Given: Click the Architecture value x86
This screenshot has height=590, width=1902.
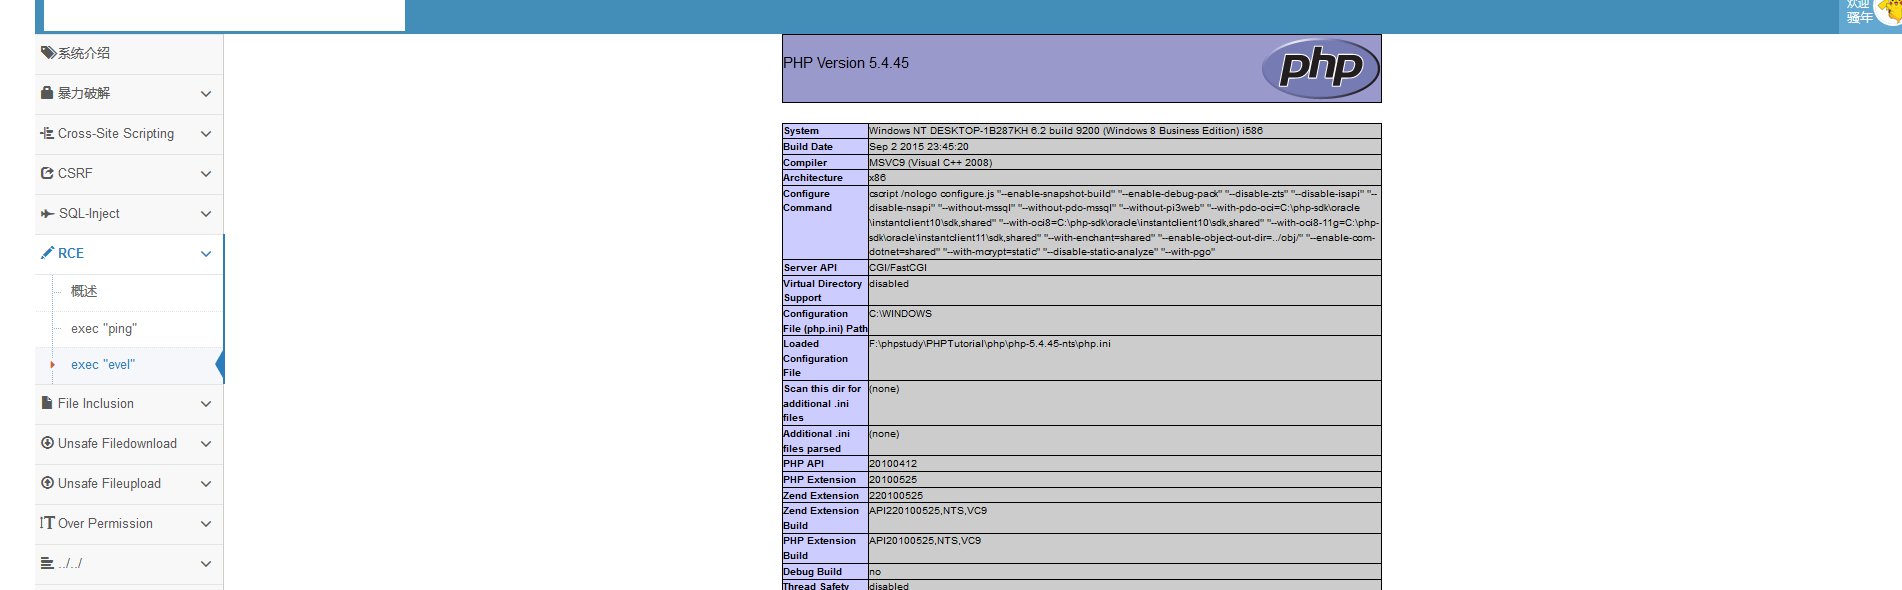Looking at the screenshot, I should (x=877, y=178).
